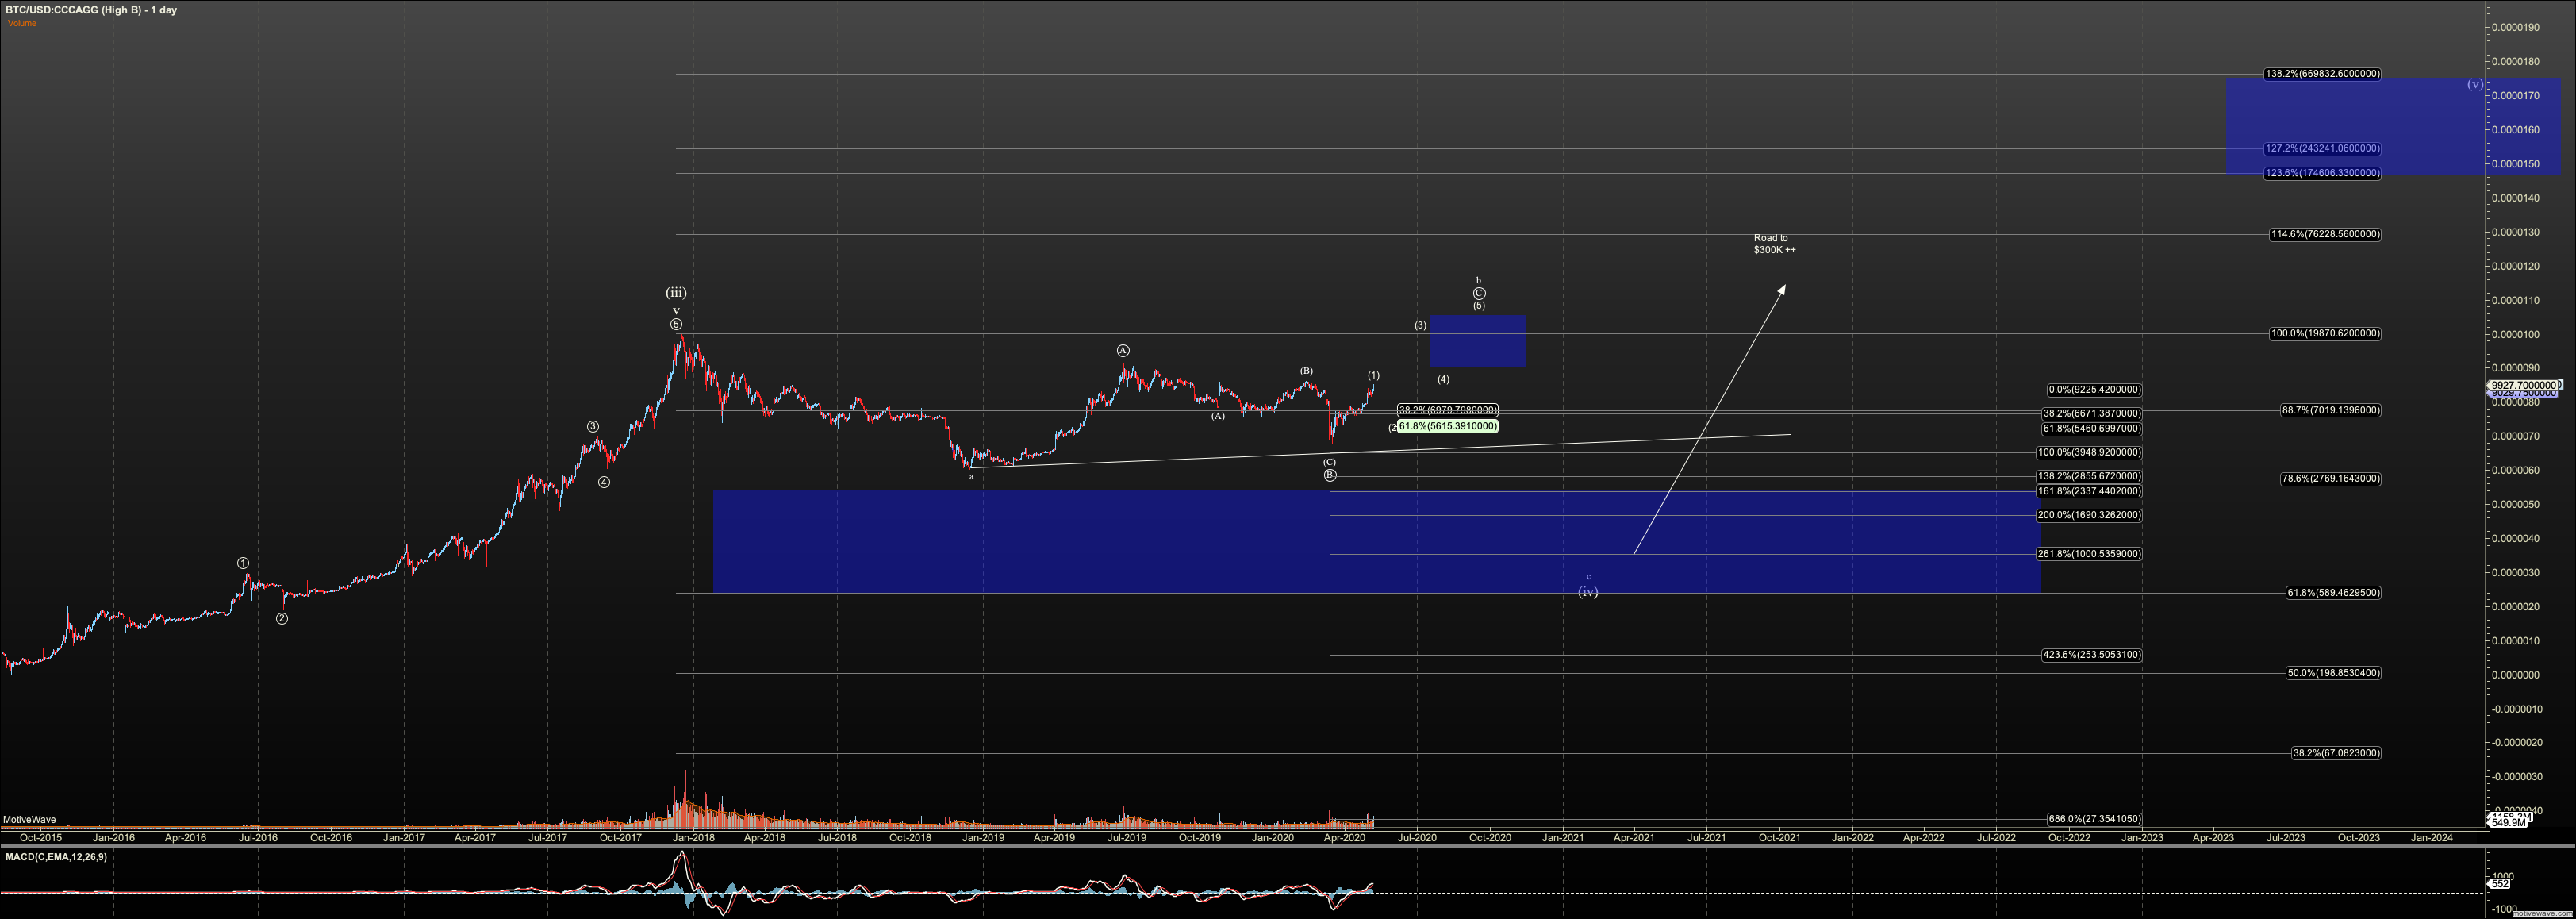Screen dimensions: 2576x919
Task: Click the motivewave.com watermark link
Action: [x=2544, y=914]
